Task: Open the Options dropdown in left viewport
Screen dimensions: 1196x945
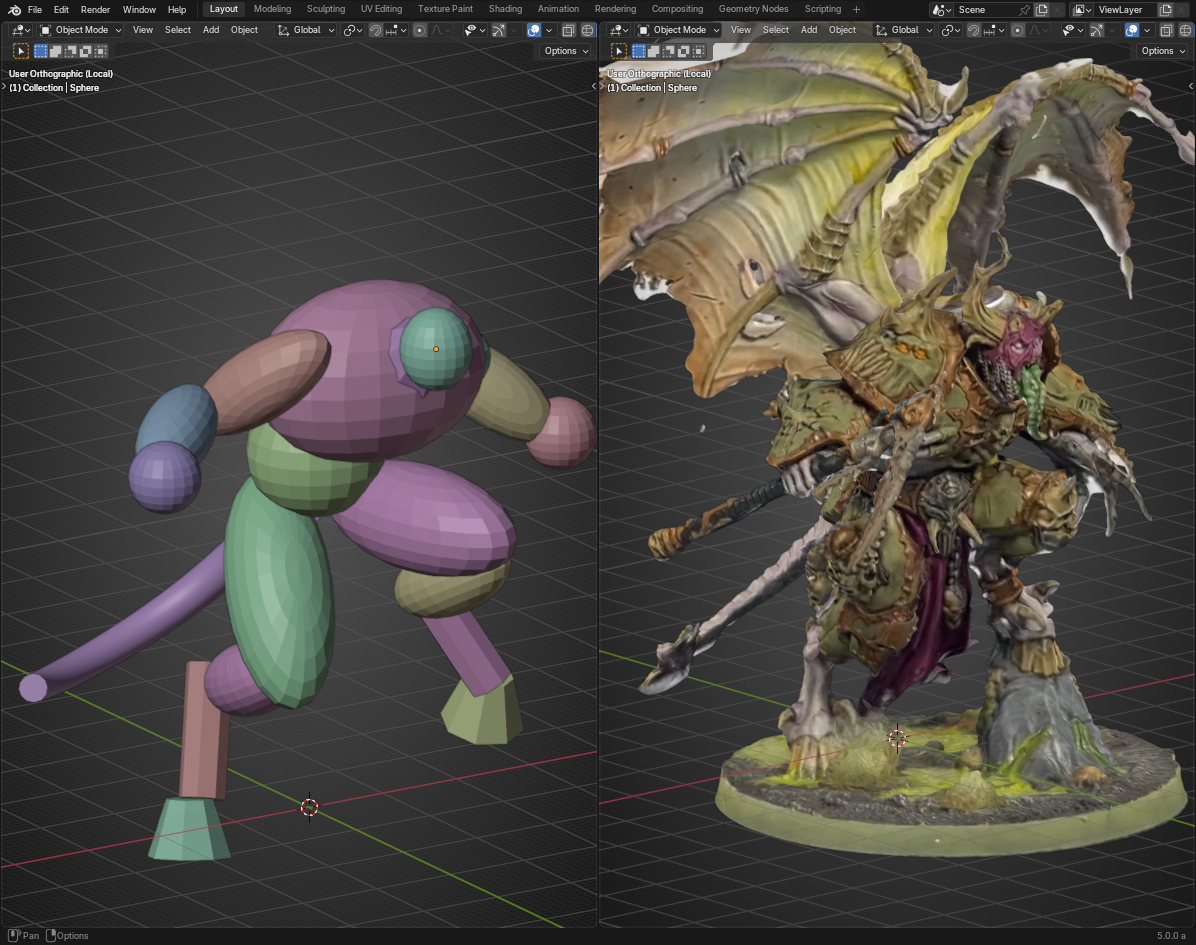Action: 566,51
